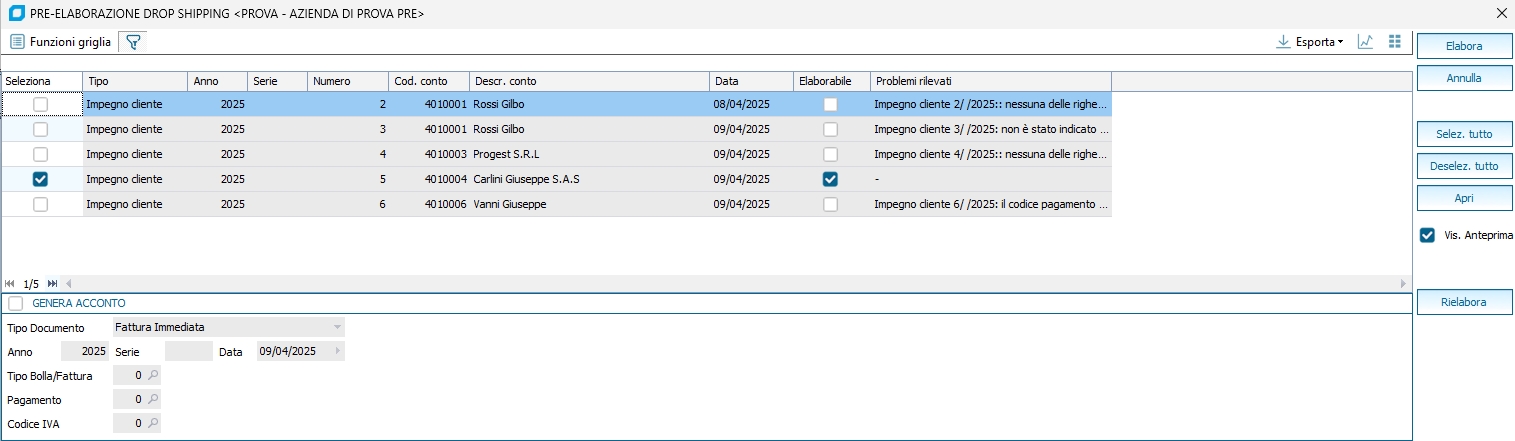Untick Seleziona checkbox for Carlini Giuseppe row
The width and height of the screenshot is (1515, 441).
(40, 179)
